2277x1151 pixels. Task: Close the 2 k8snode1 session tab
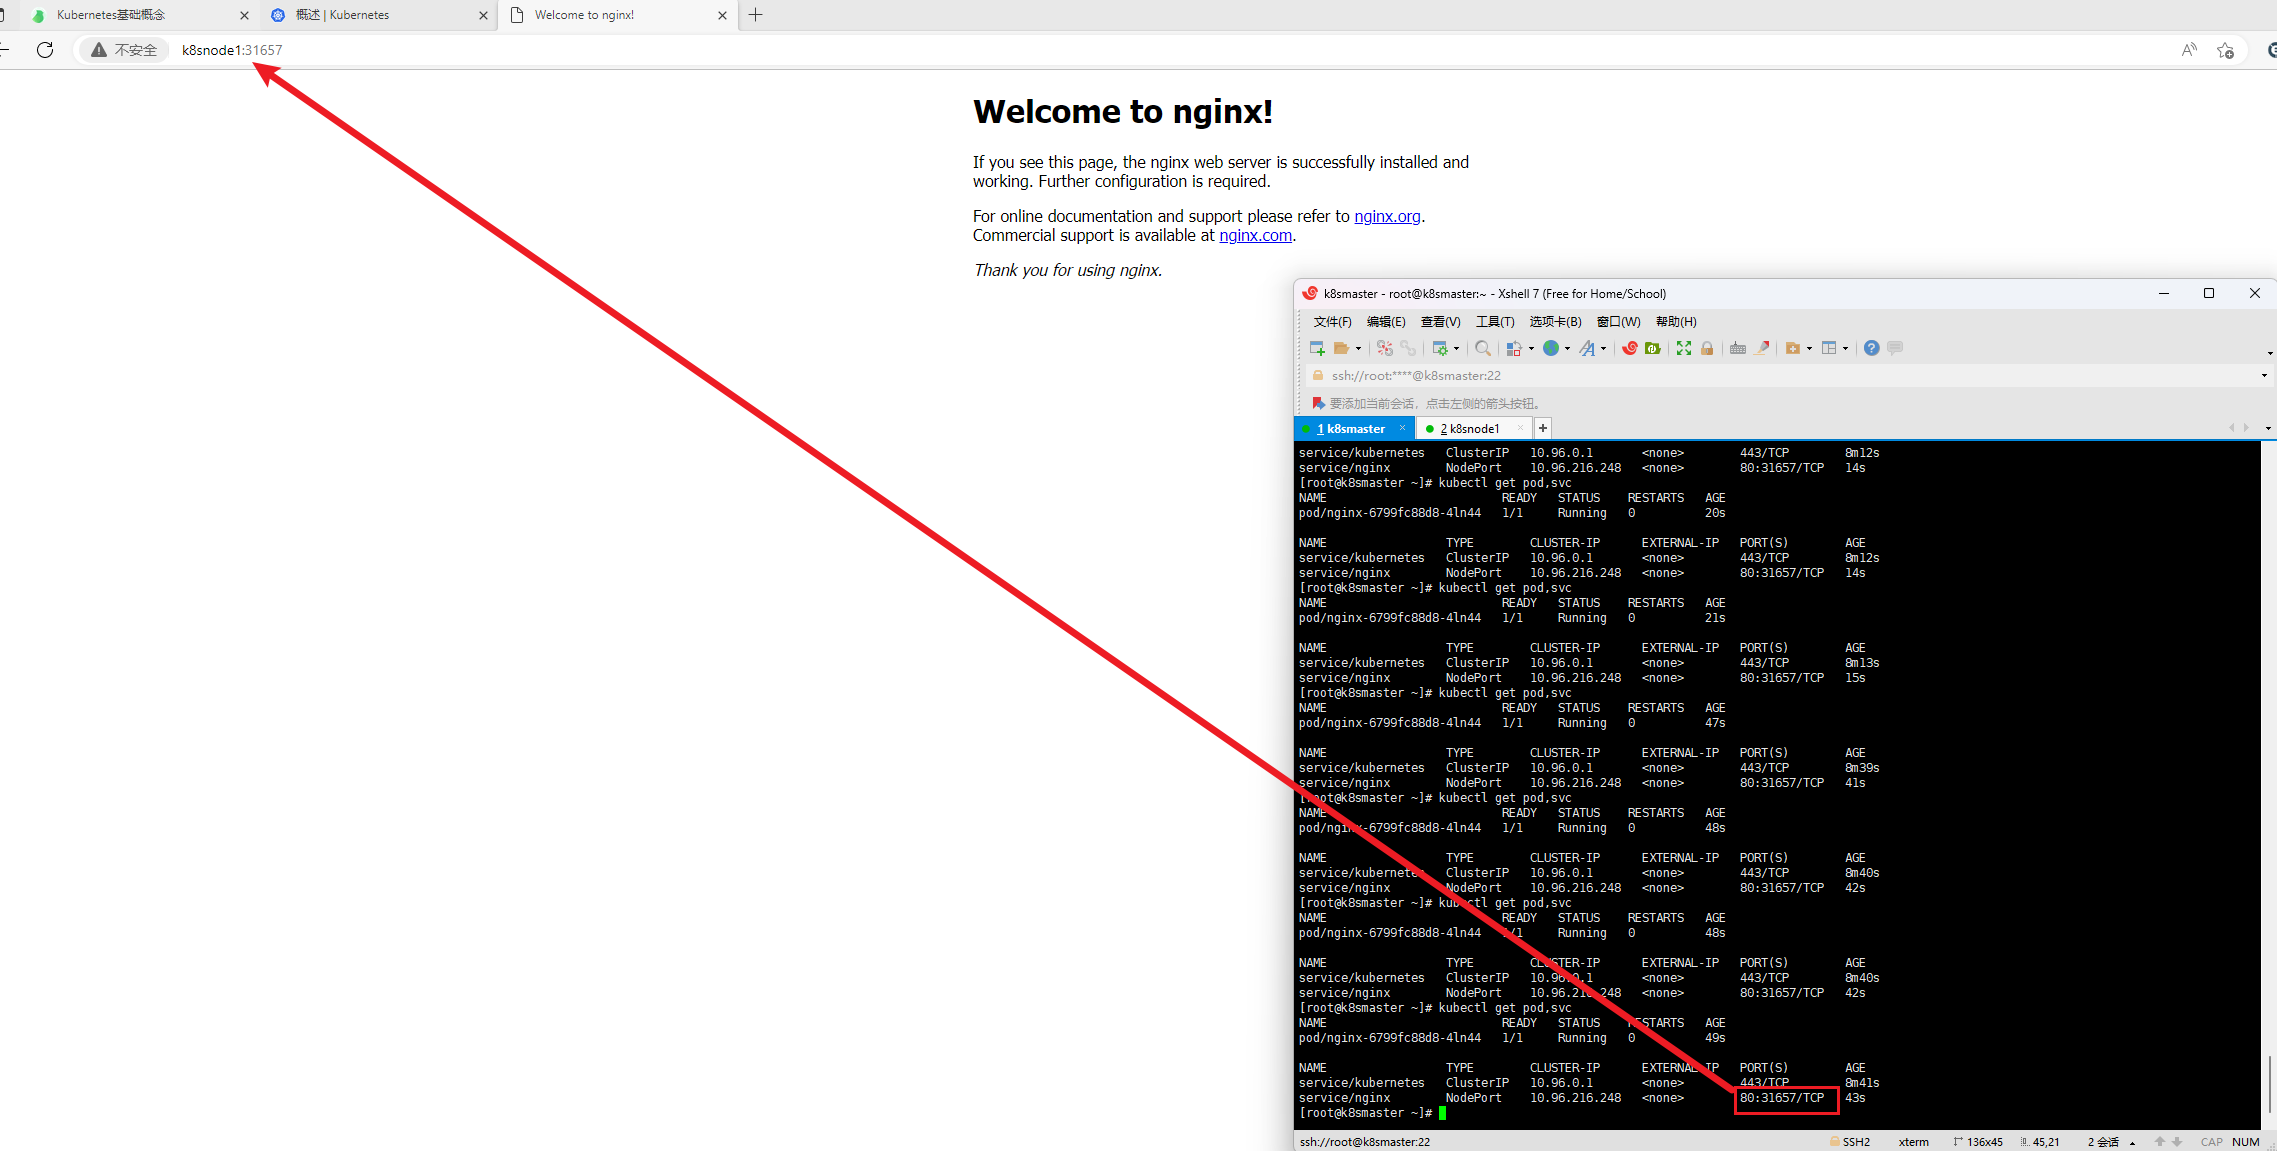pos(1520,428)
